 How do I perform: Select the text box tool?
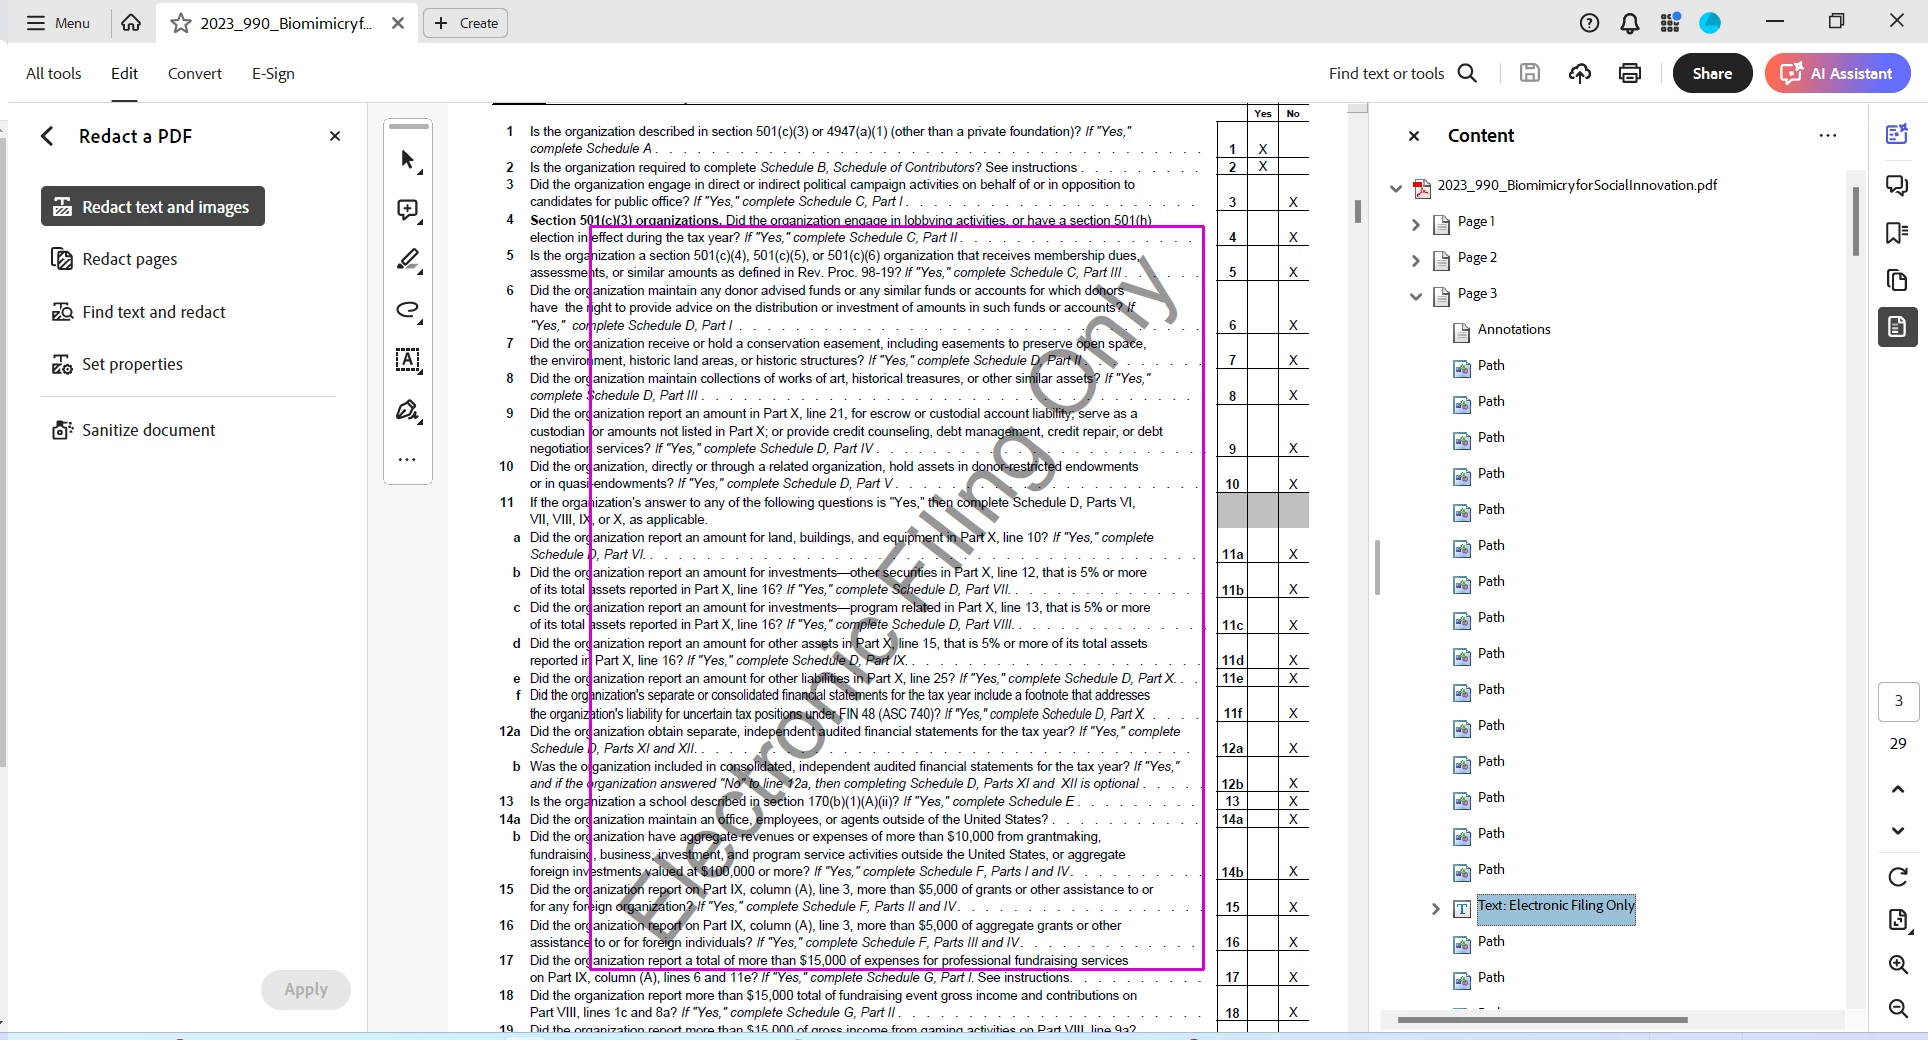coord(408,360)
